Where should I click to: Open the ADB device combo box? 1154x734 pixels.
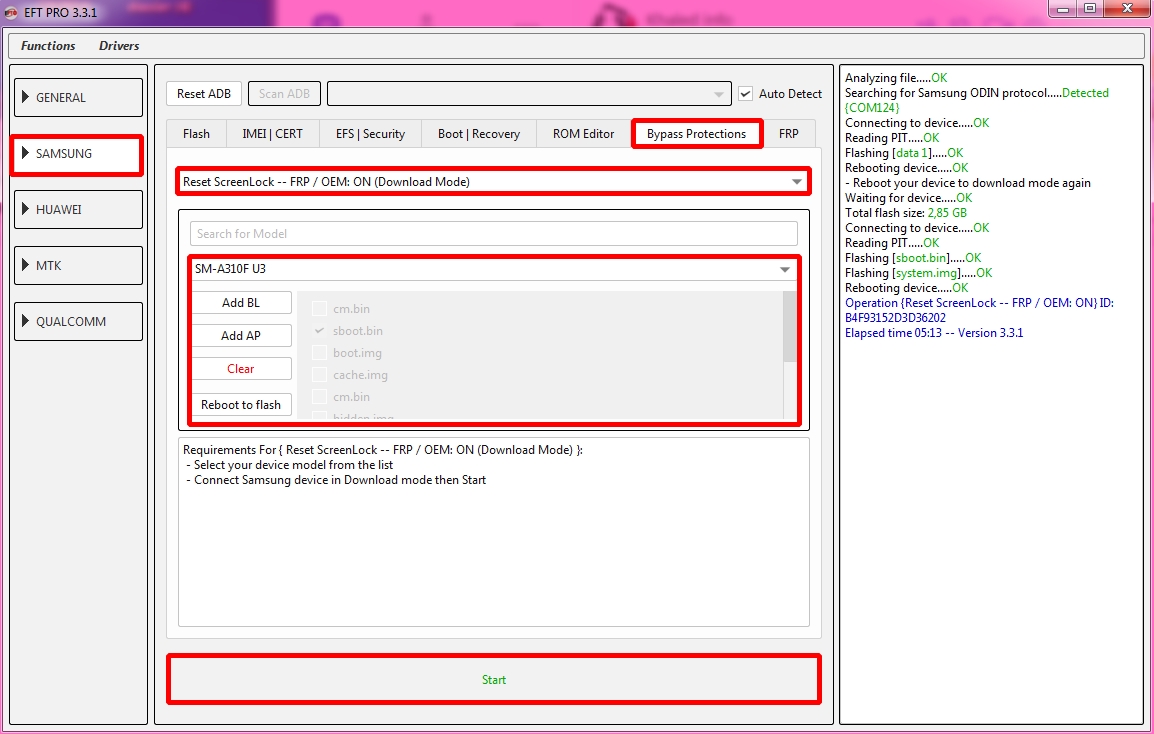coord(529,94)
